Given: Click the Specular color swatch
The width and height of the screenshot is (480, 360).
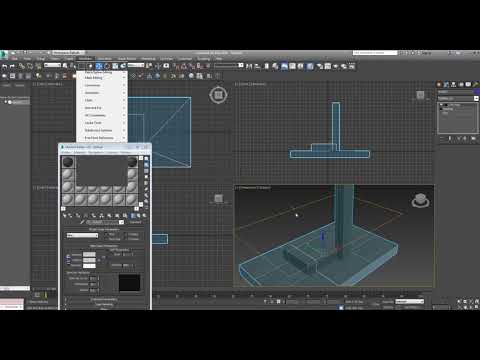Looking at the screenshot, I should 89,266.
